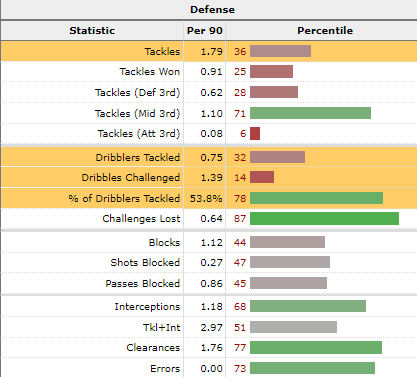
Task: Select the Blocks statistic label
Action: click(x=164, y=242)
